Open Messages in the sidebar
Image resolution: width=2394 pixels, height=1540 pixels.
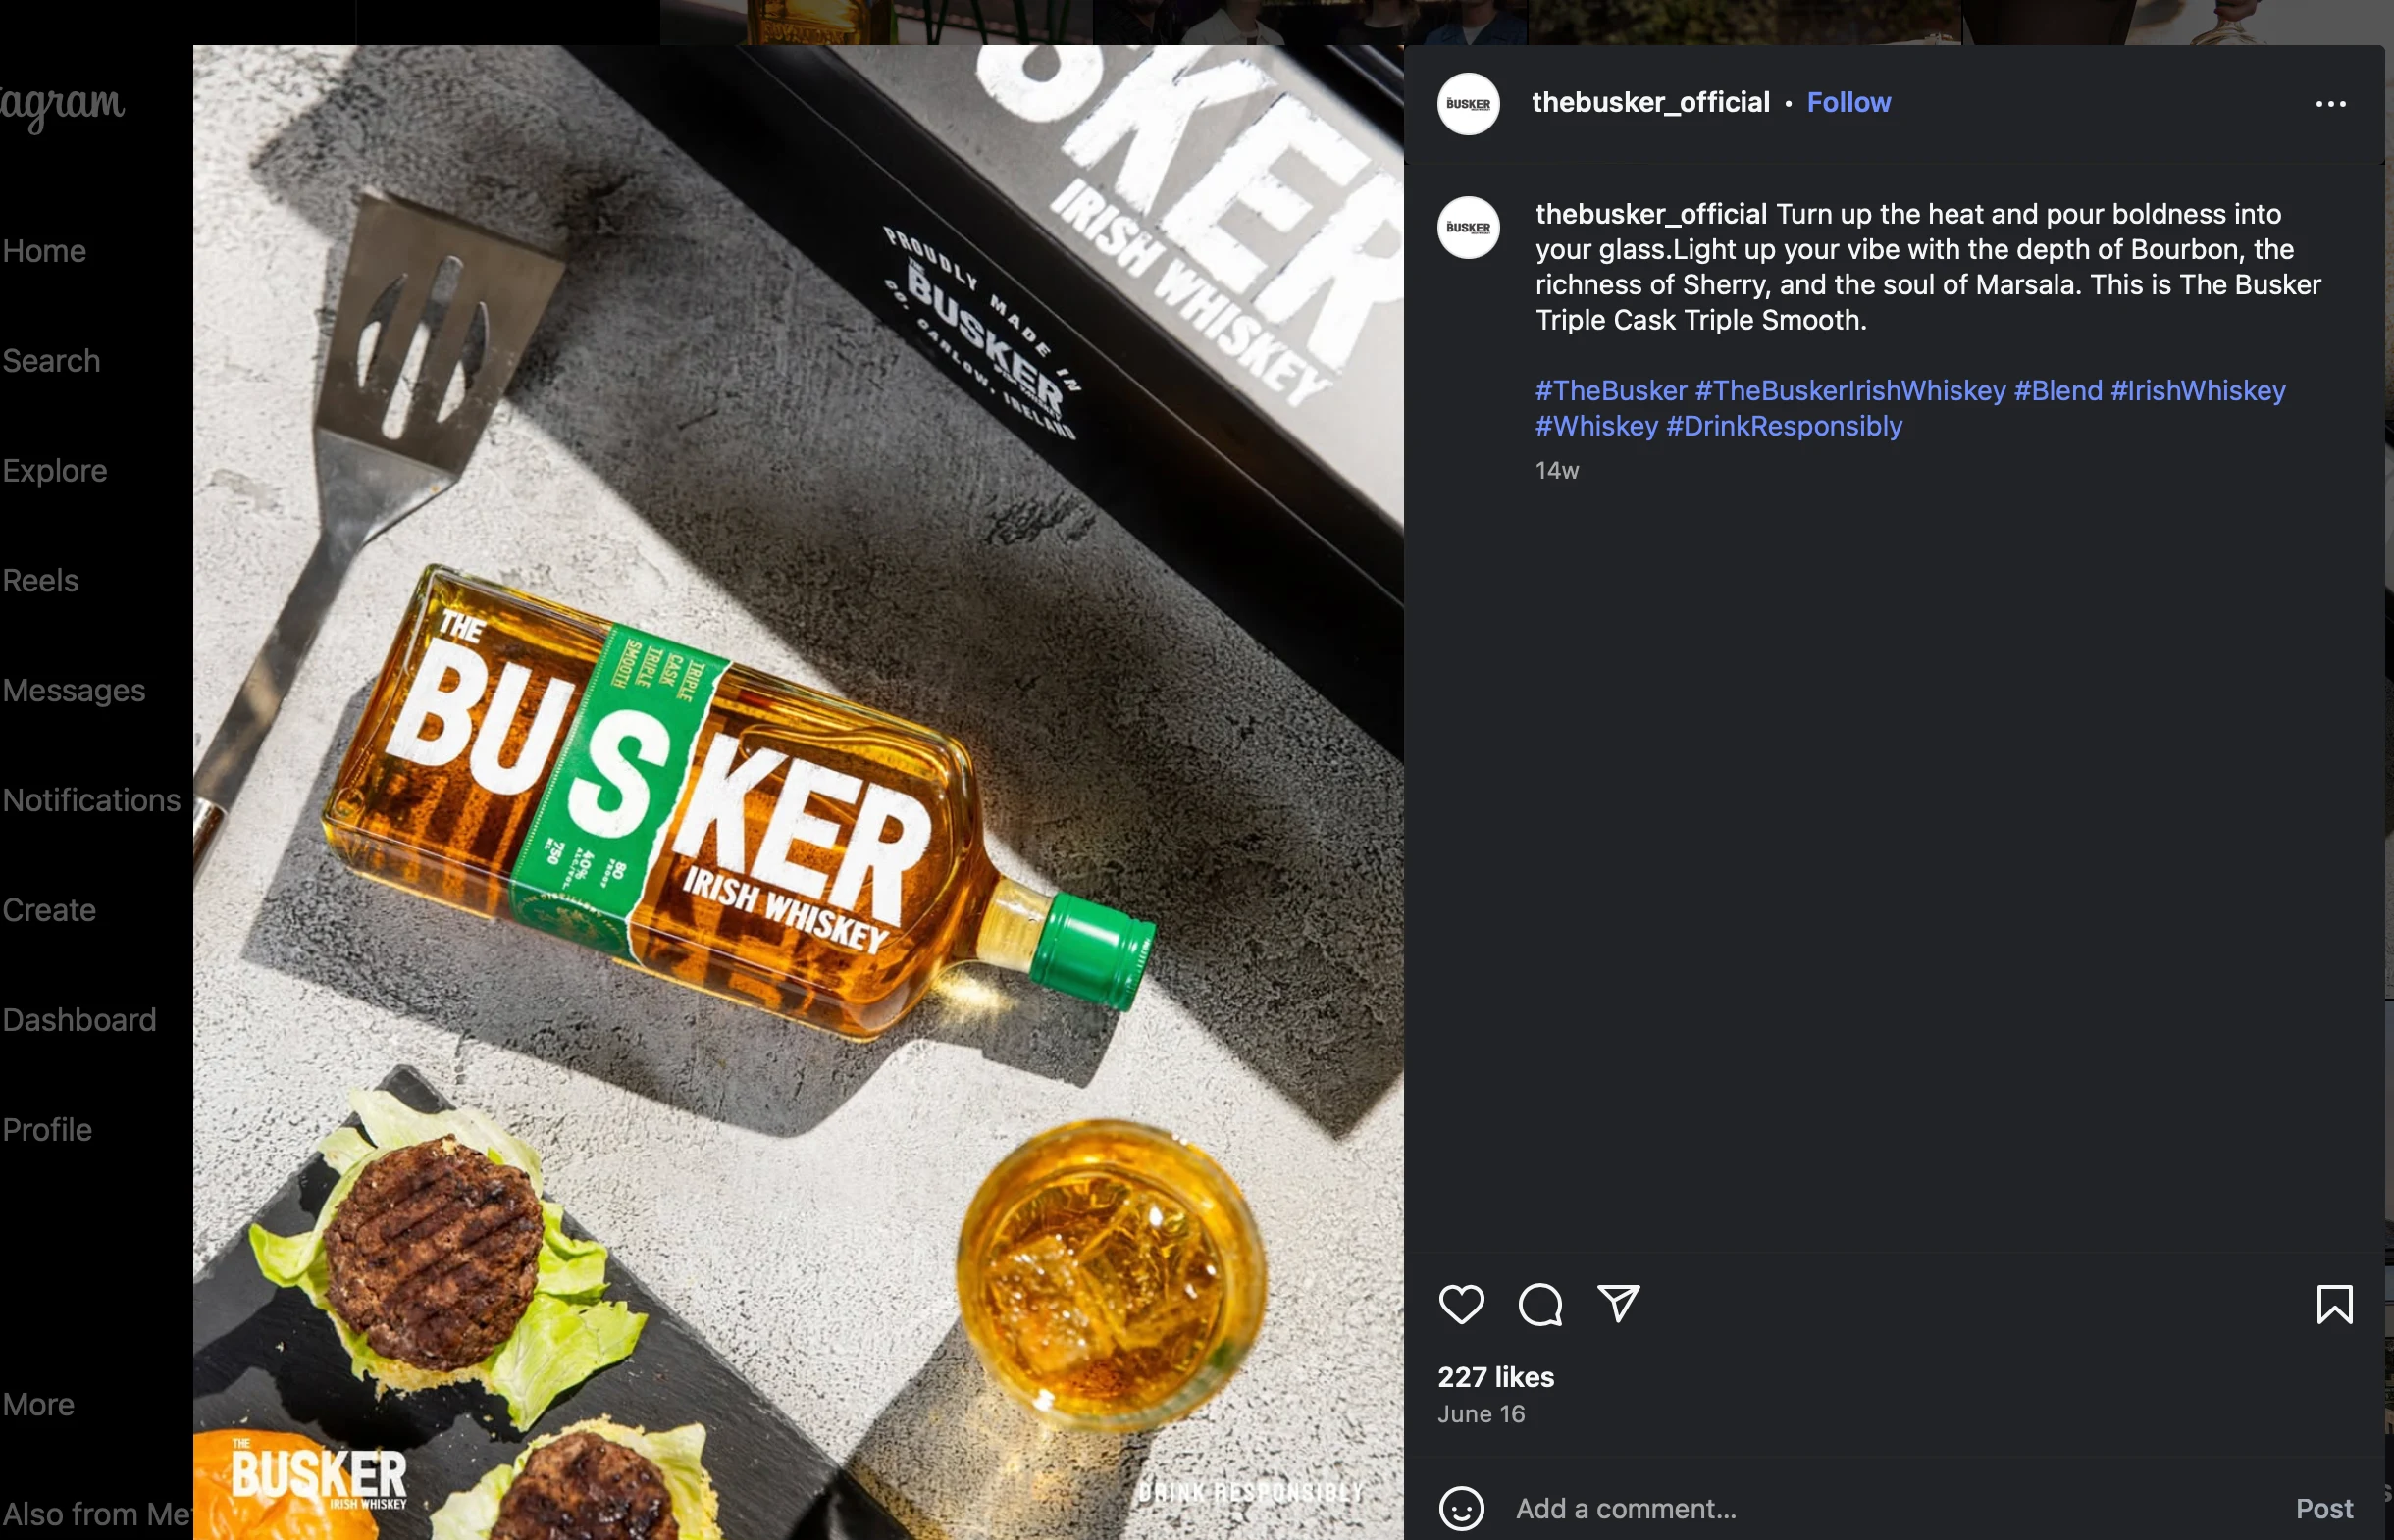point(73,691)
